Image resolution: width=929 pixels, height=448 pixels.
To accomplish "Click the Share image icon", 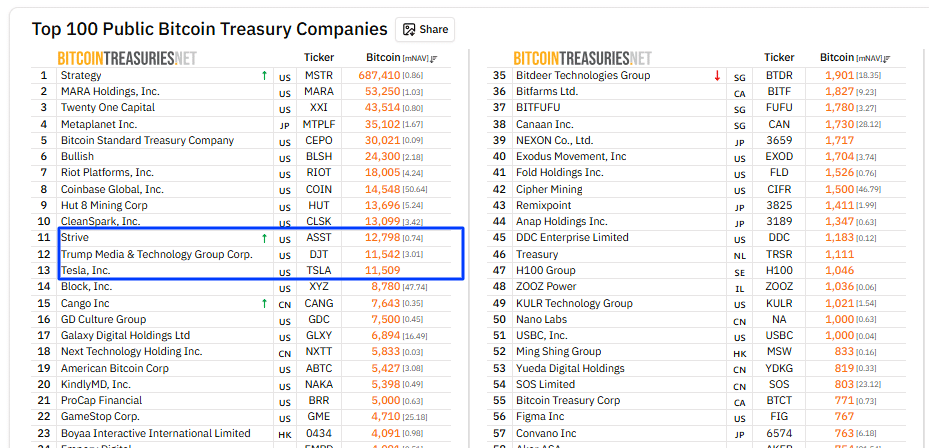I will point(409,30).
